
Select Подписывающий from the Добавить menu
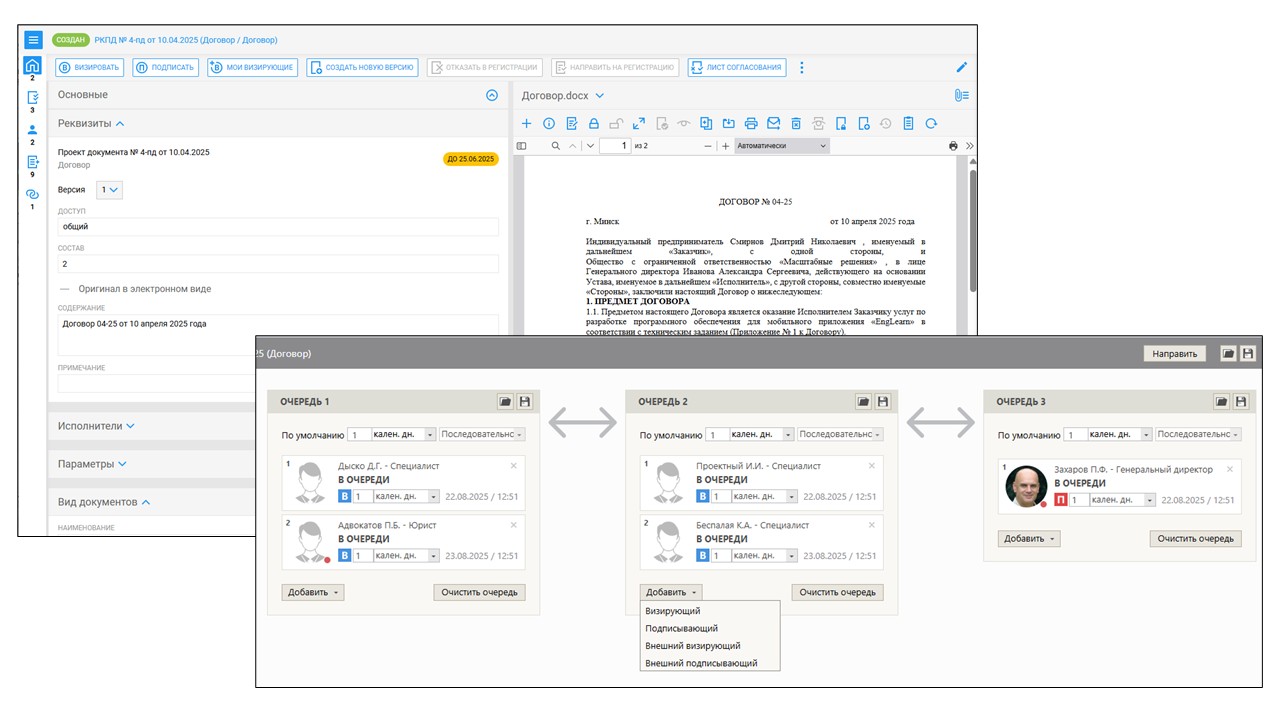click(x=681, y=628)
